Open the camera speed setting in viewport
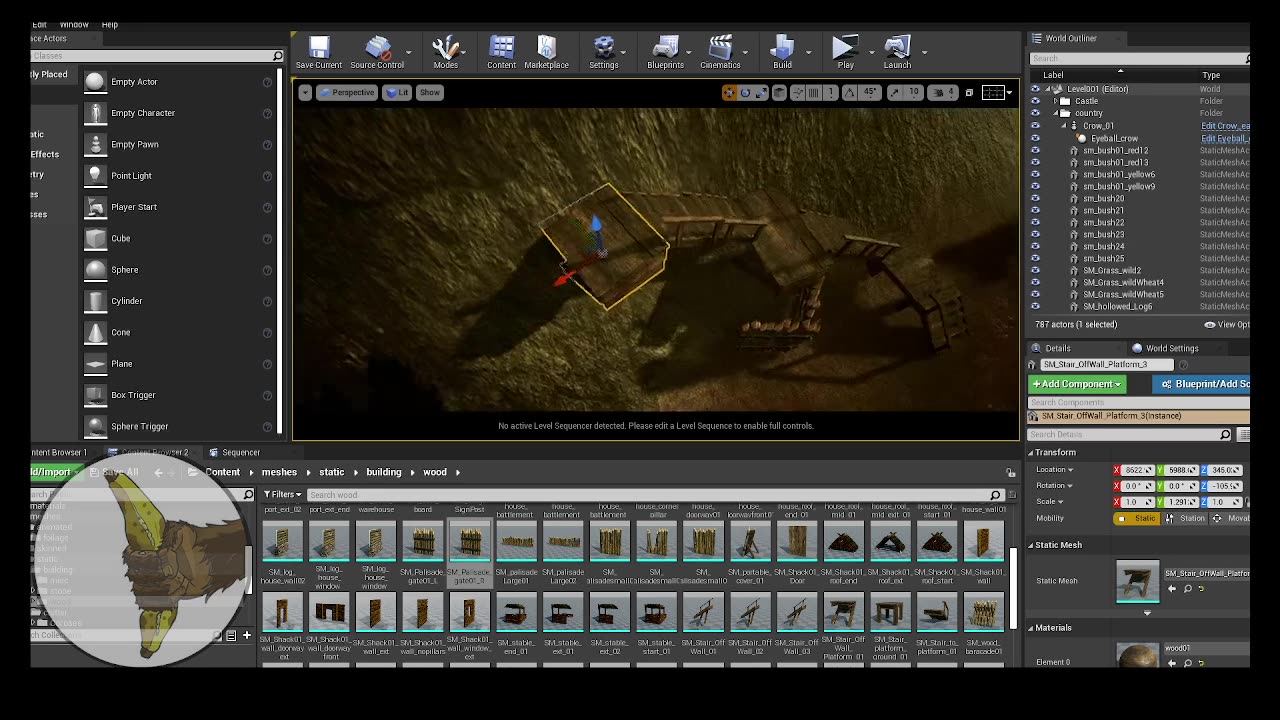 (x=943, y=92)
